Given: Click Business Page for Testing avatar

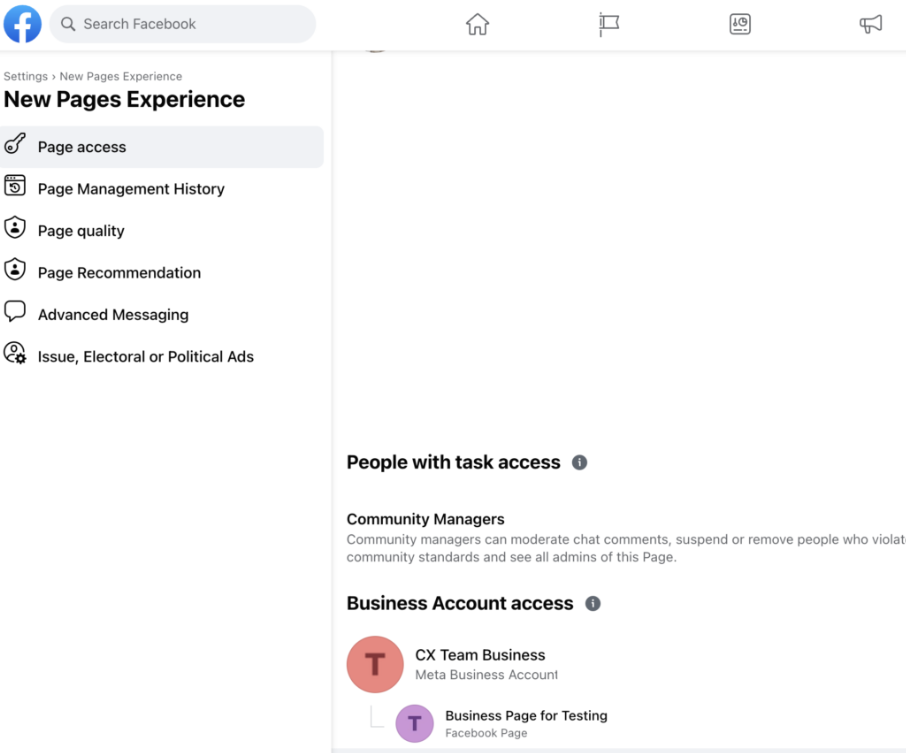Looking at the screenshot, I should point(415,724).
